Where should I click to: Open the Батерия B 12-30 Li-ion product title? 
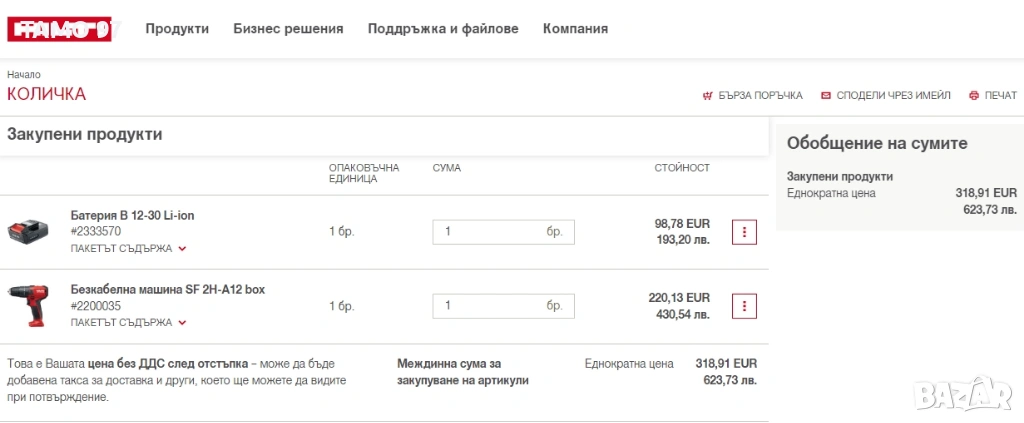132,215
